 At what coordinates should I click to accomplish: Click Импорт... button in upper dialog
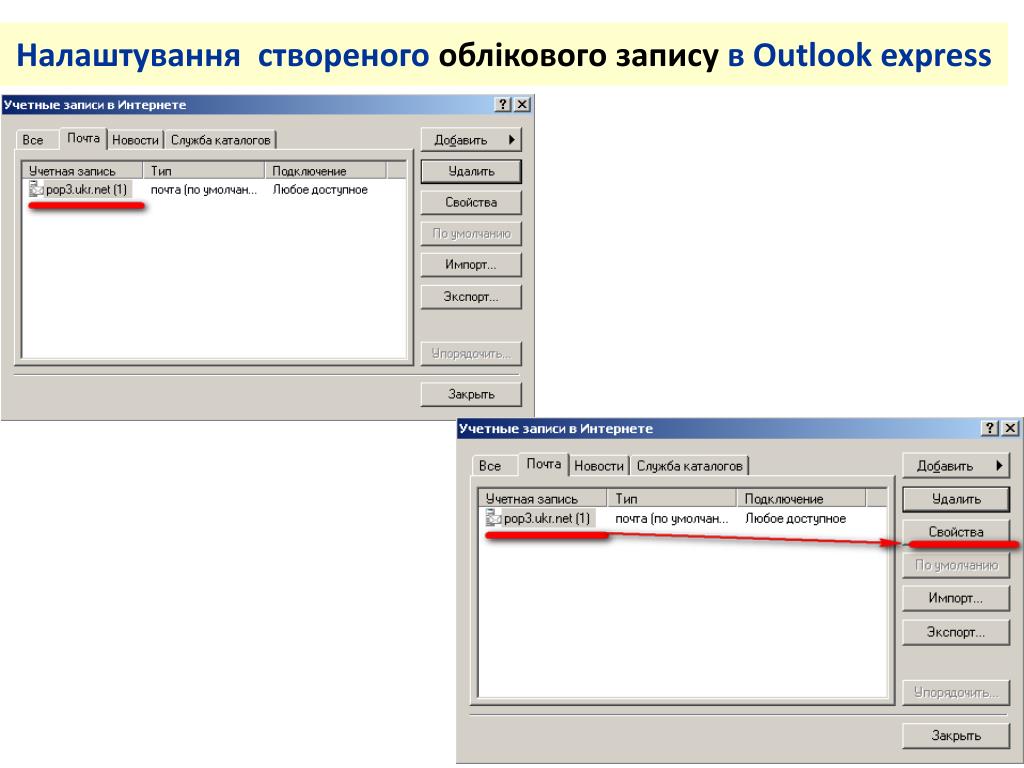coord(471,264)
